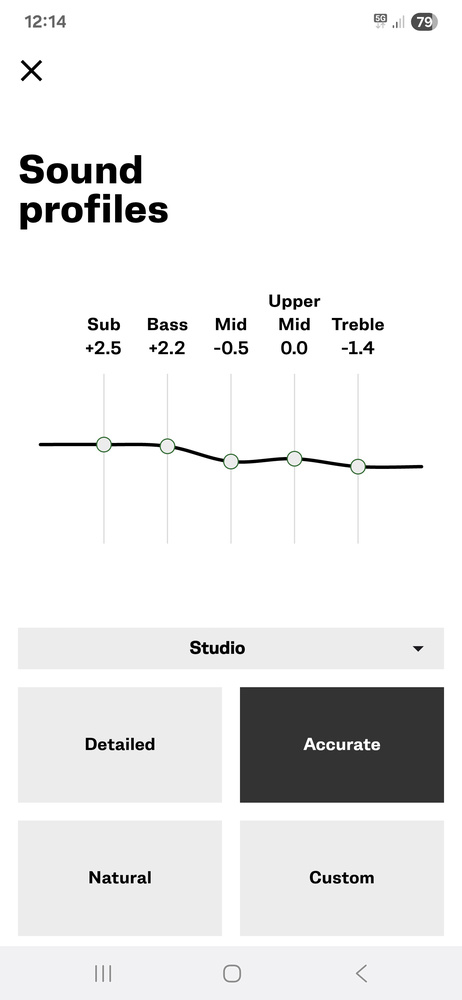Click the Mid band slider handle
Screen dimensions: 462x1000
point(231,461)
